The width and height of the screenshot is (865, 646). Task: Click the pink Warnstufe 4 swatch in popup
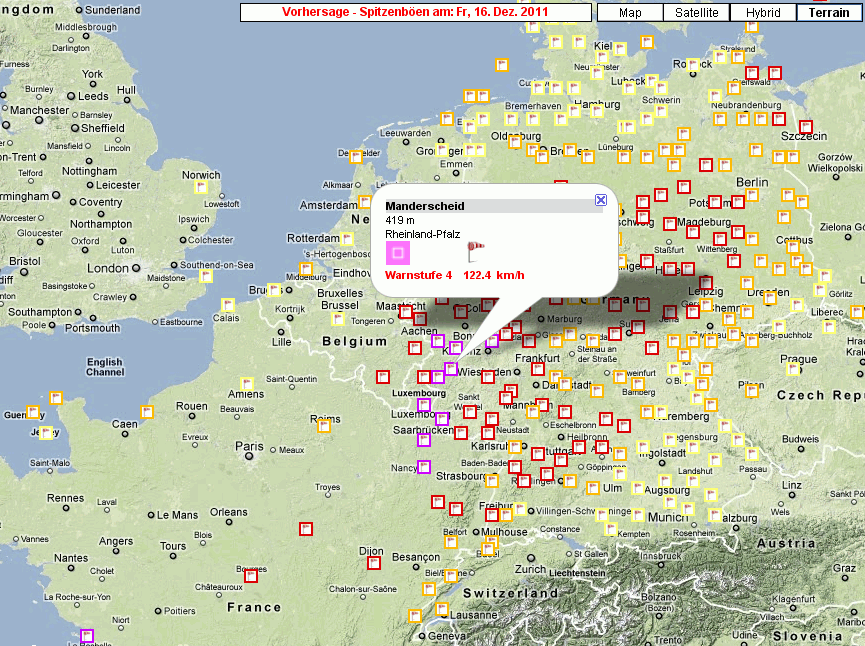[x=397, y=253]
